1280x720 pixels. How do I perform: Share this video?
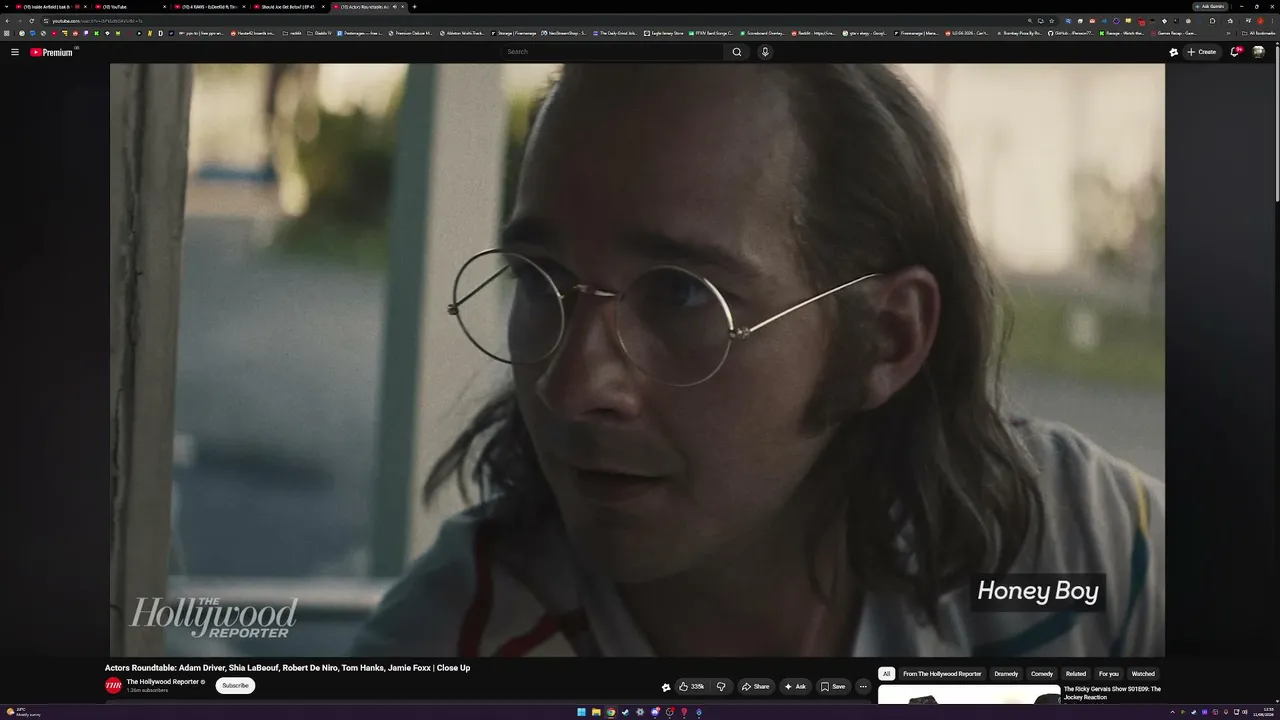click(755, 686)
